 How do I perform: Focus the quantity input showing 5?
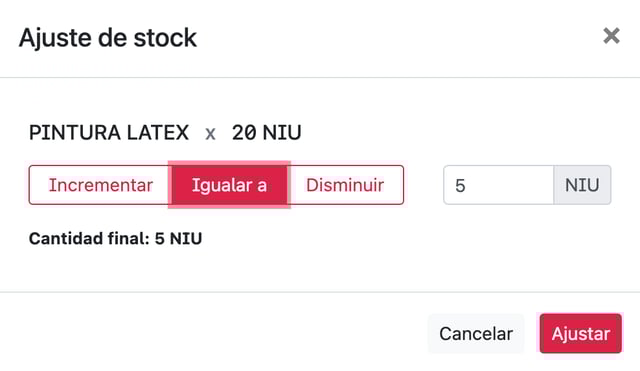(499, 185)
